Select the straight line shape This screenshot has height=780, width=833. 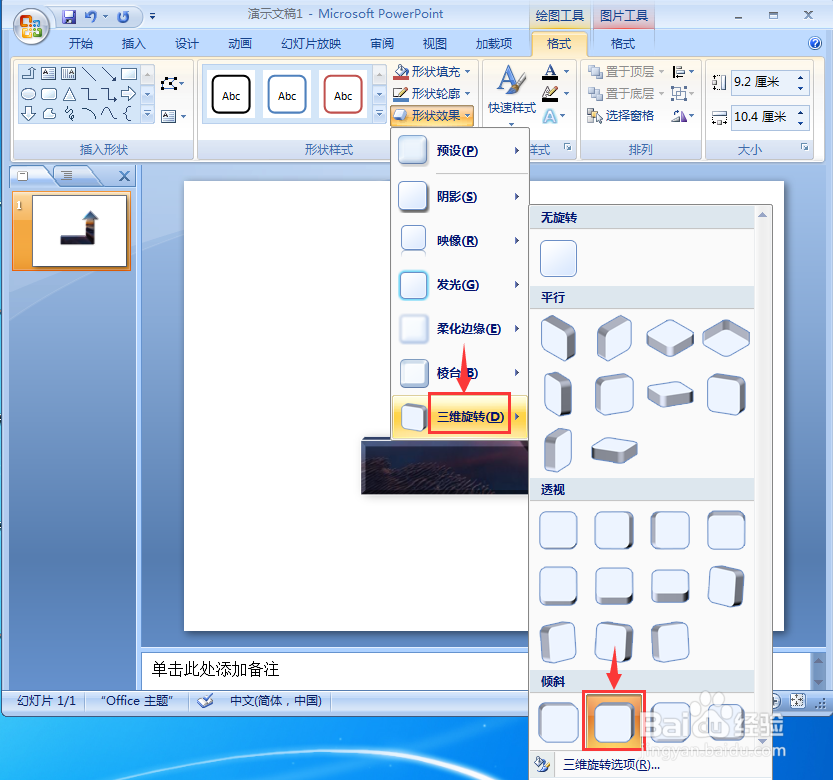click(x=89, y=74)
